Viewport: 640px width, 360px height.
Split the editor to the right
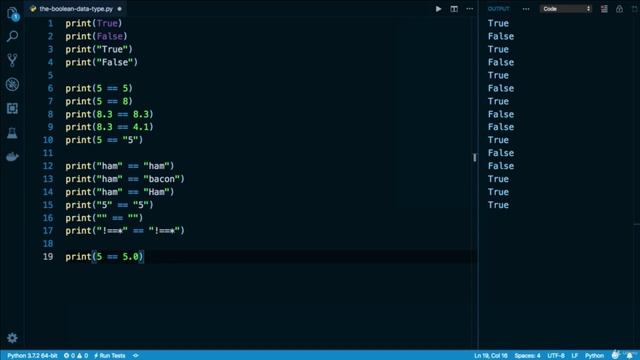(454, 9)
